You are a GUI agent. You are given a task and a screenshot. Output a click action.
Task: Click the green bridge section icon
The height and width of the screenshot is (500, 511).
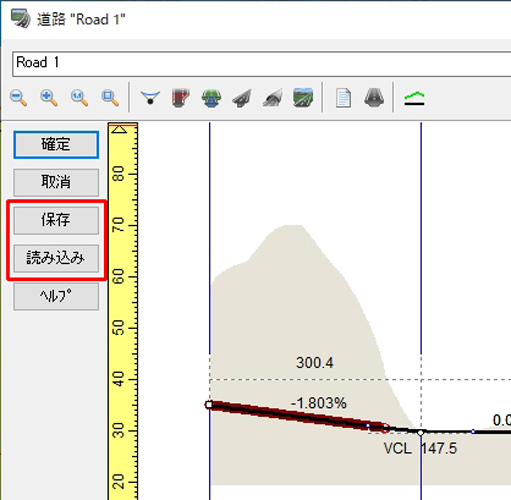coord(211,98)
